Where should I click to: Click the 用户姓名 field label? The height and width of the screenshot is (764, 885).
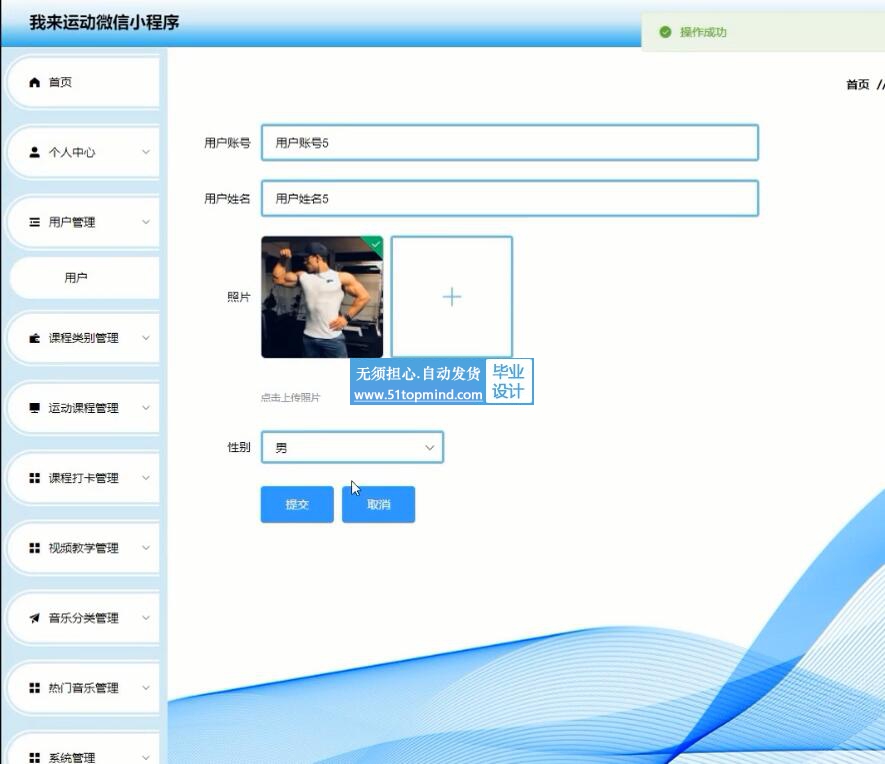click(227, 199)
